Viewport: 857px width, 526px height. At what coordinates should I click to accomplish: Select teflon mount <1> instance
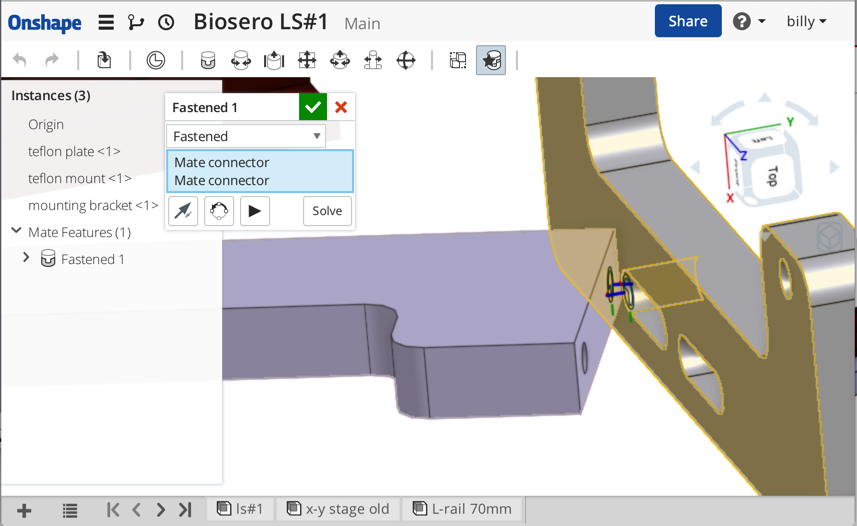pyautogui.click(x=80, y=178)
